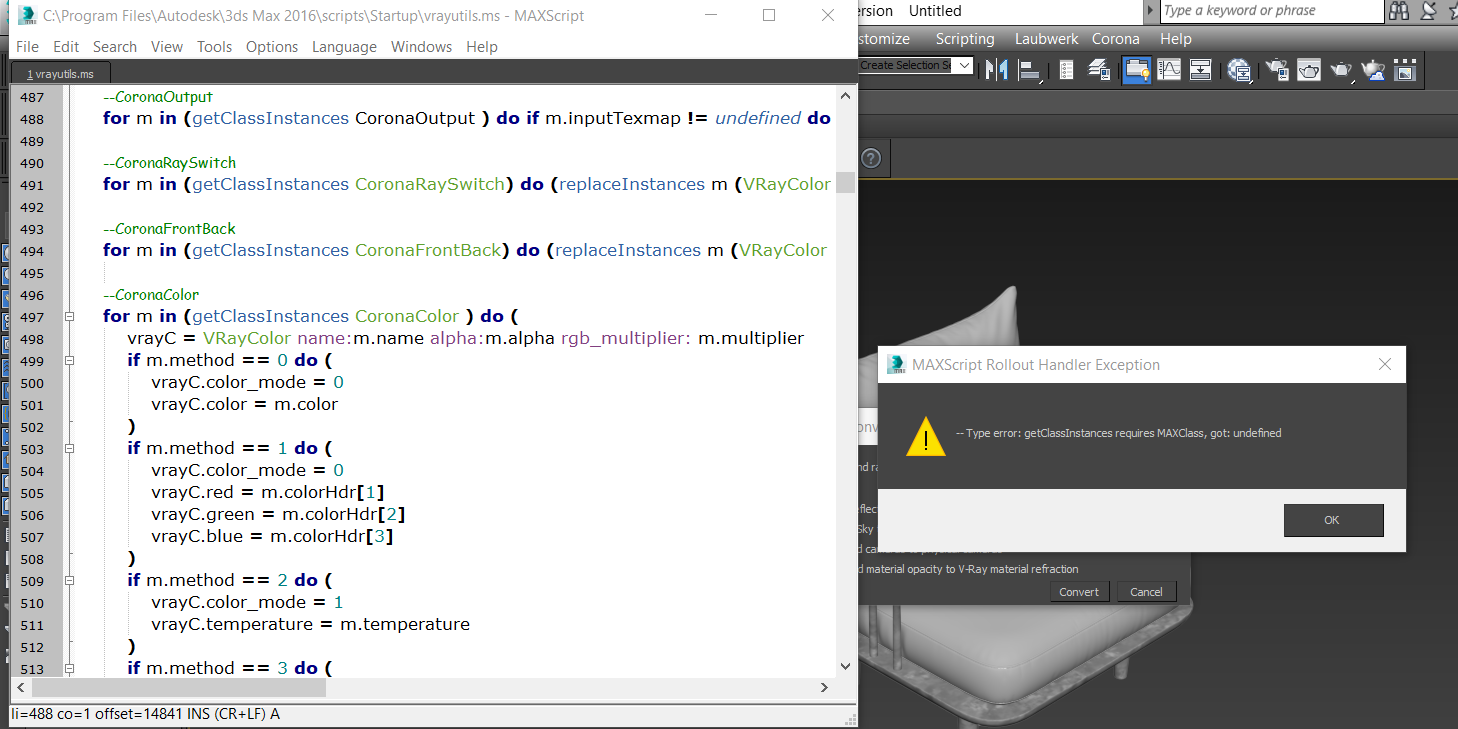
Task: Click 'vrayC.green = m.colorHdr[2]' code line
Action: click(277, 514)
